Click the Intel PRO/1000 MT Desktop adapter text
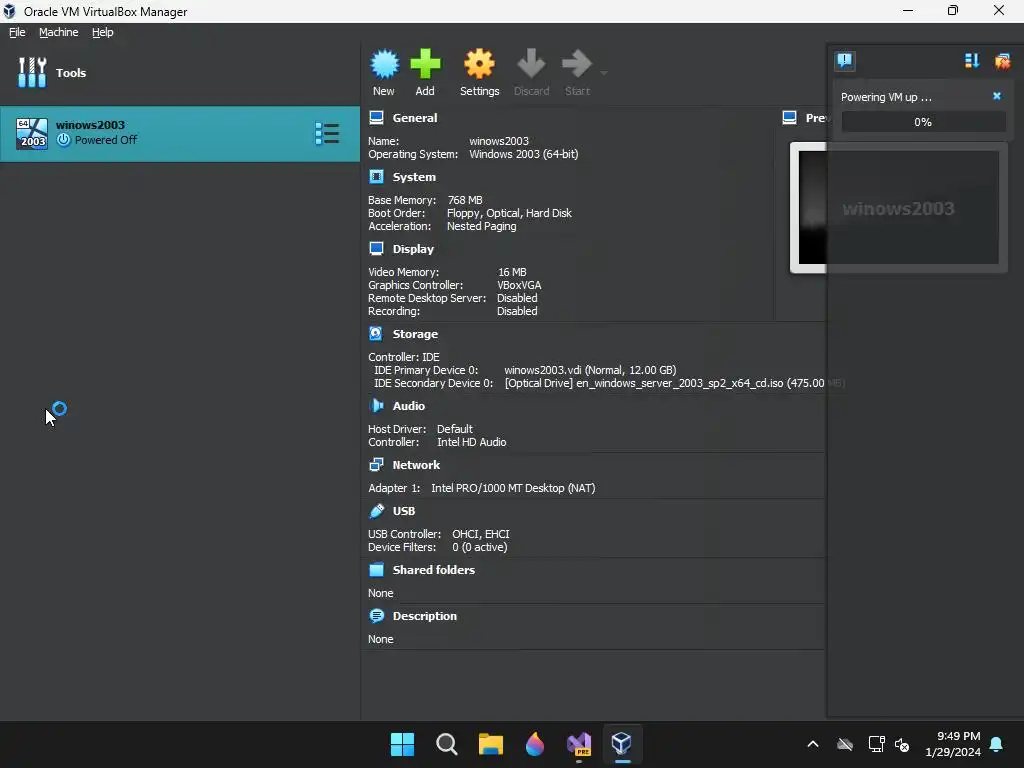The height and width of the screenshot is (768, 1024). 513,488
